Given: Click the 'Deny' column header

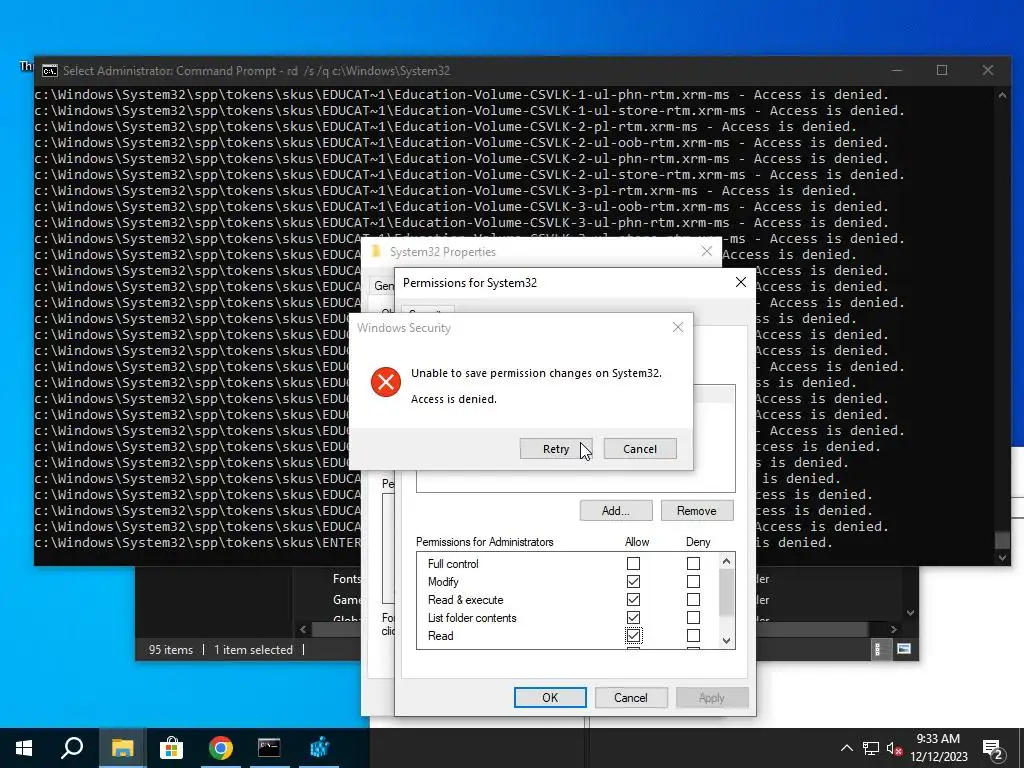Looking at the screenshot, I should pyautogui.click(x=698, y=542).
